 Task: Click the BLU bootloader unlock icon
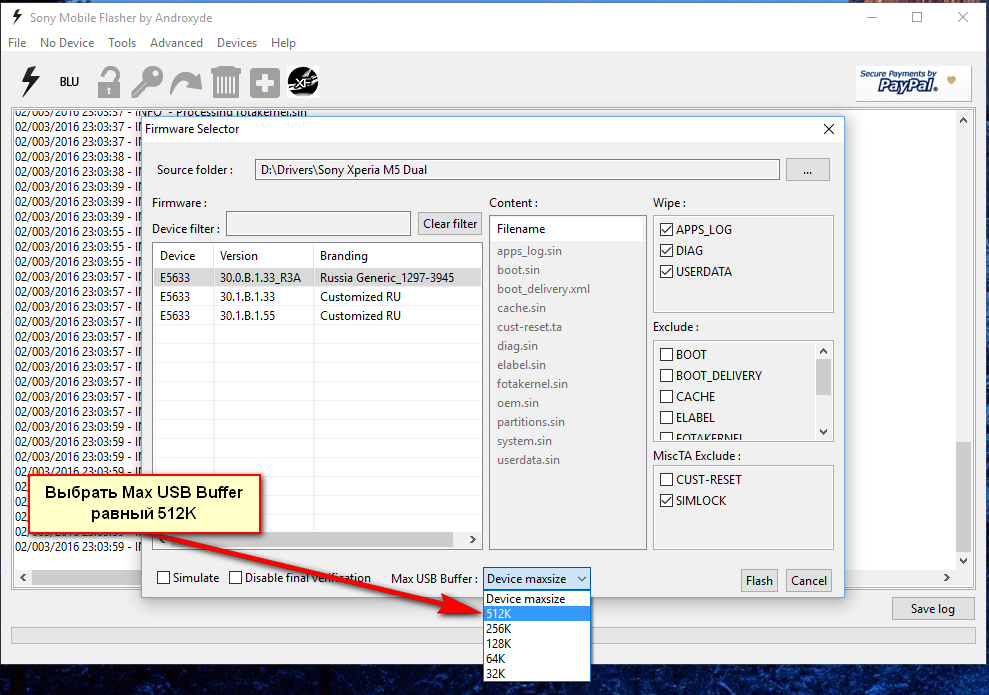[x=69, y=82]
